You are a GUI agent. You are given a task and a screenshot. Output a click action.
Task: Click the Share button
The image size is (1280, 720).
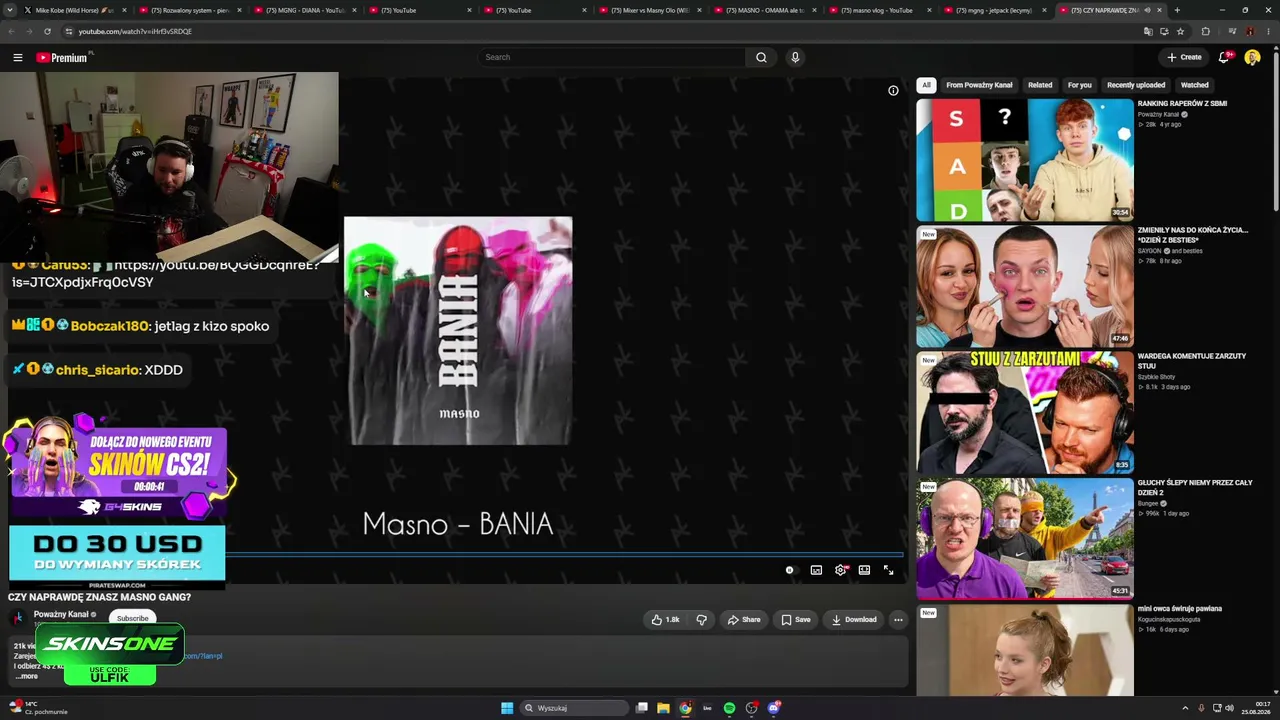743,619
